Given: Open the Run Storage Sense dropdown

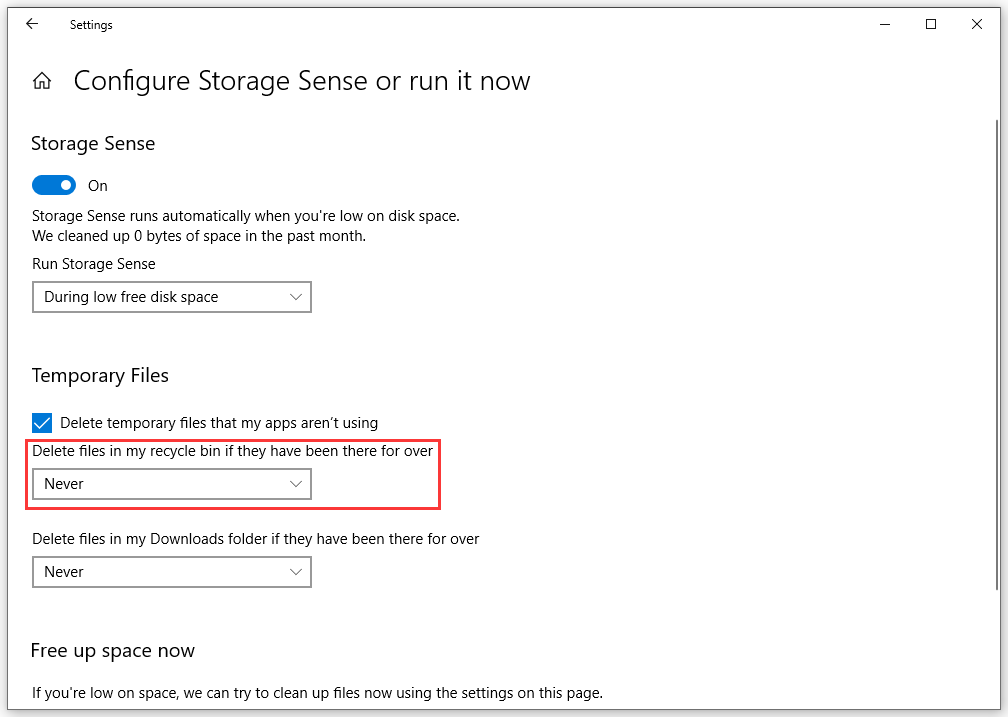Looking at the screenshot, I should point(172,297).
